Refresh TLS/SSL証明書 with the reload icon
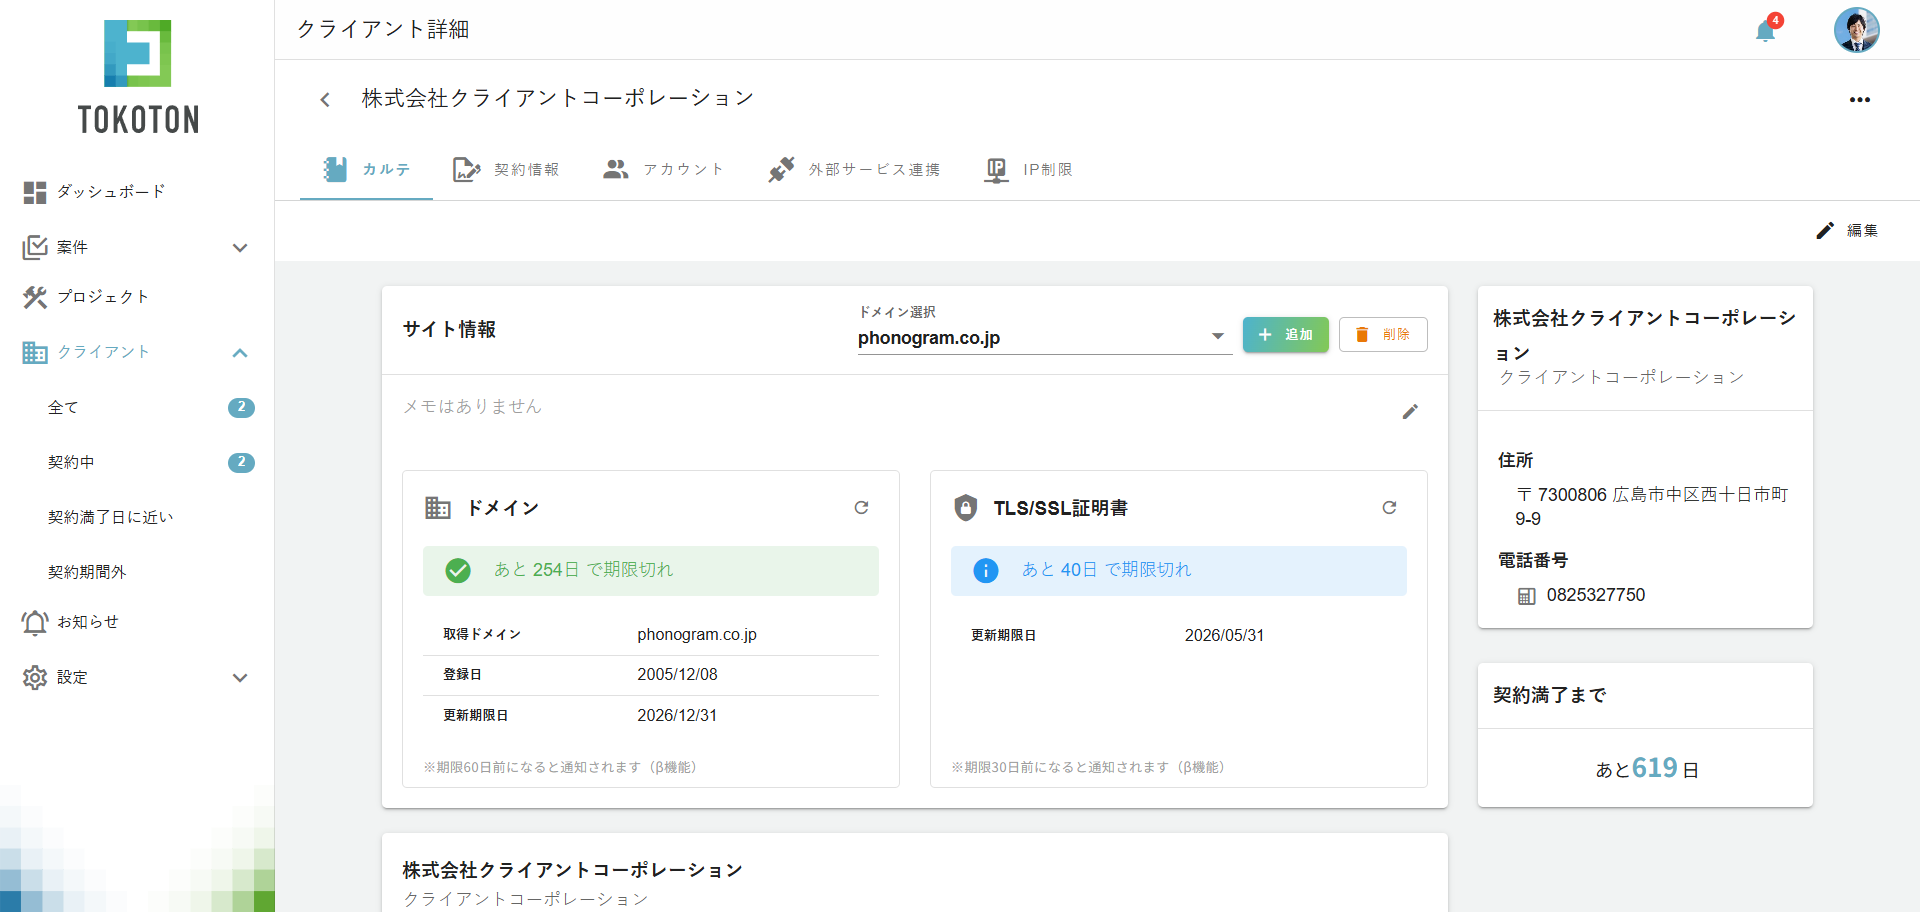 (1389, 507)
